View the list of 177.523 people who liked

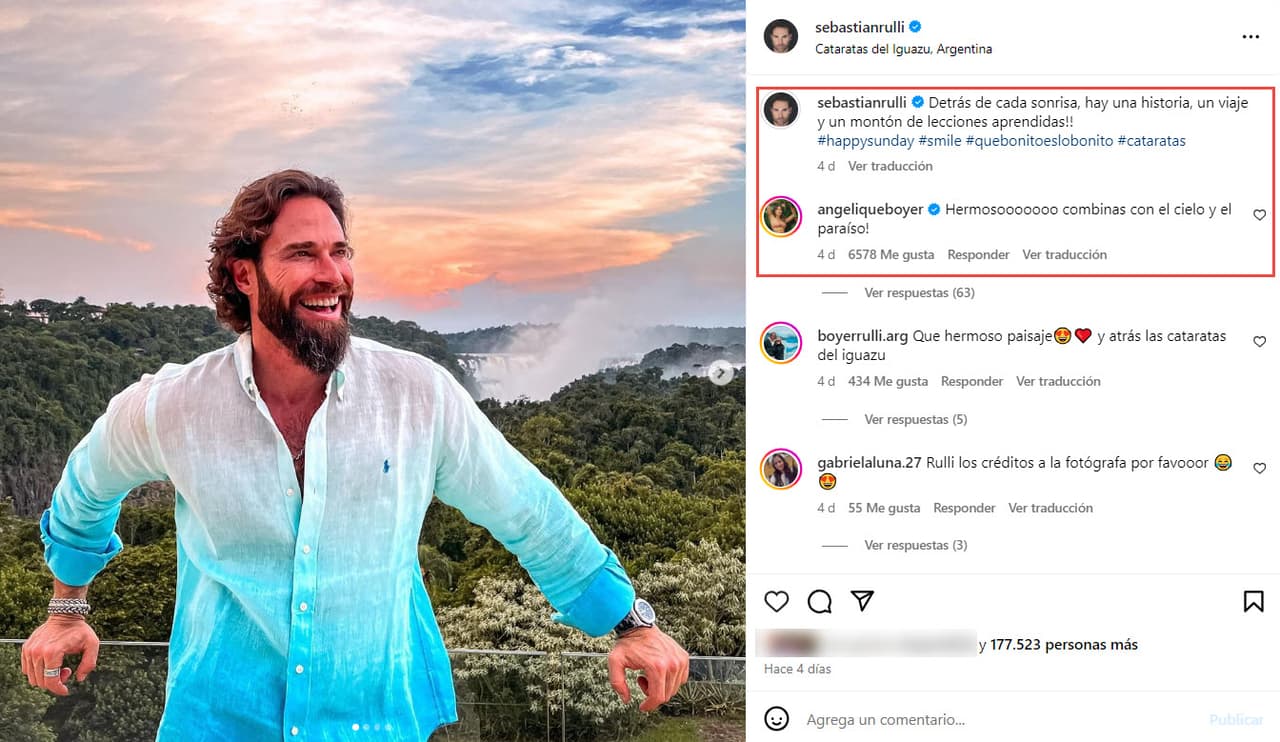coord(1064,645)
